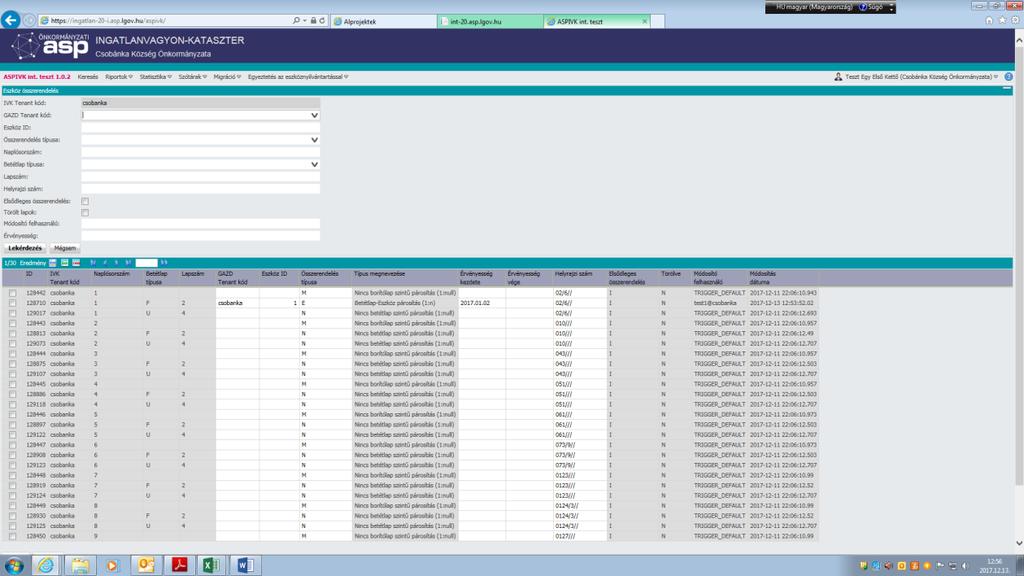Open Word on the taskbar
This screenshot has height=576, width=1024.
pyautogui.click(x=245, y=565)
